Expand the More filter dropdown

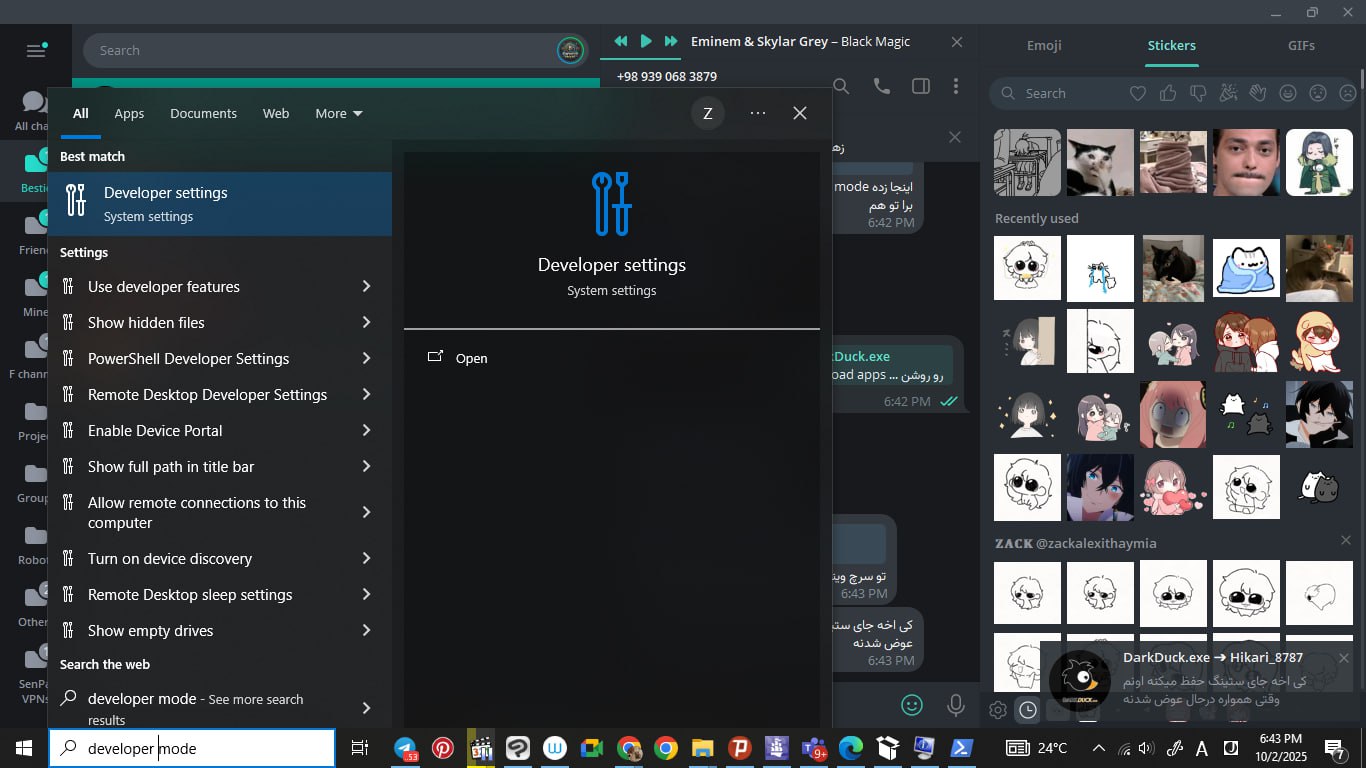point(338,114)
